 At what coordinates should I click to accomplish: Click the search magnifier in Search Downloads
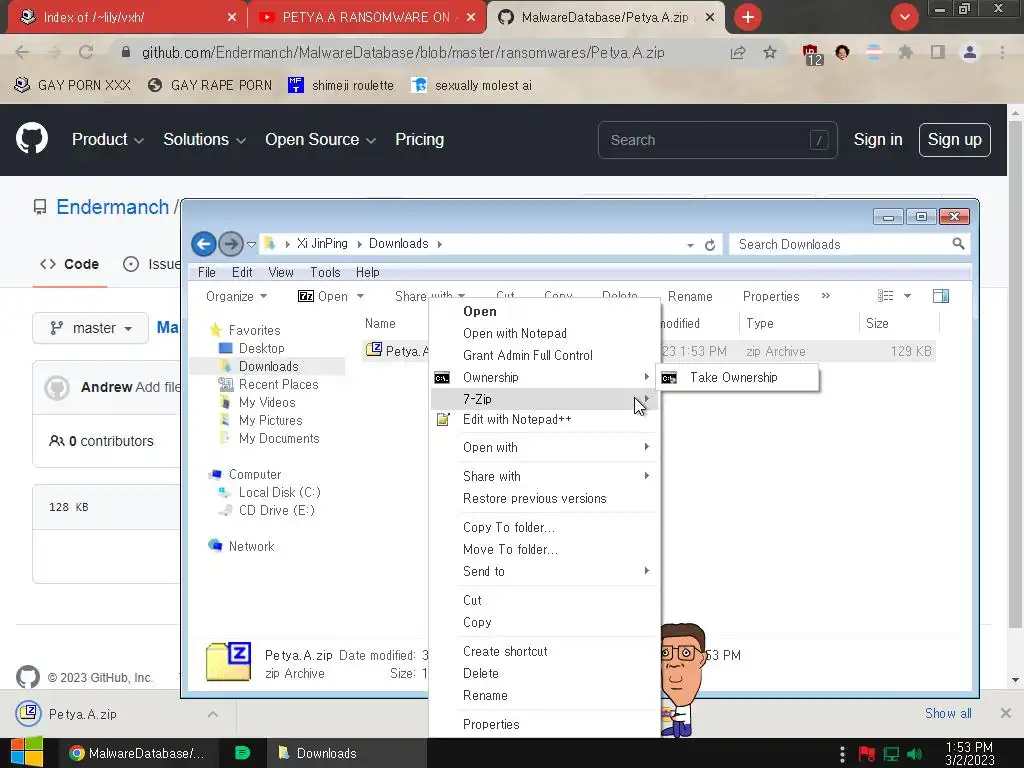(958, 244)
